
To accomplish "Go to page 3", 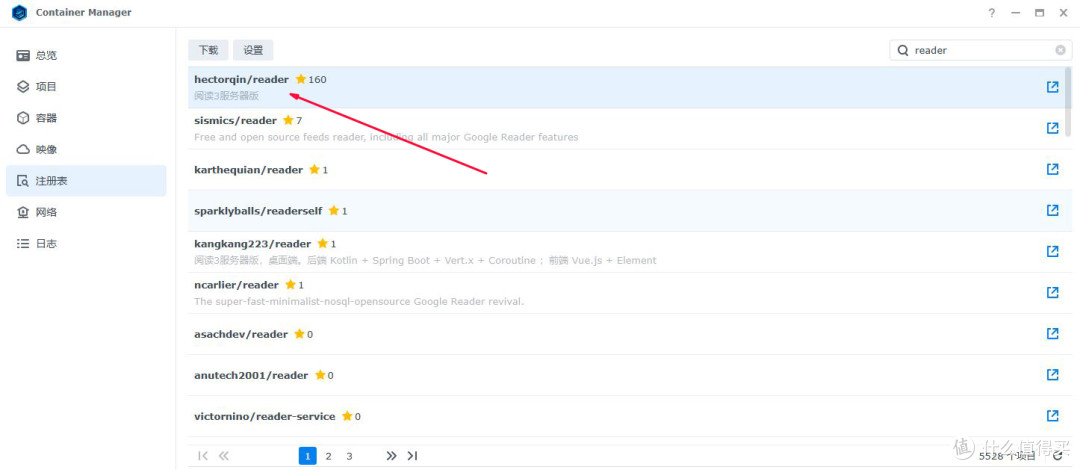I will (x=349, y=456).
